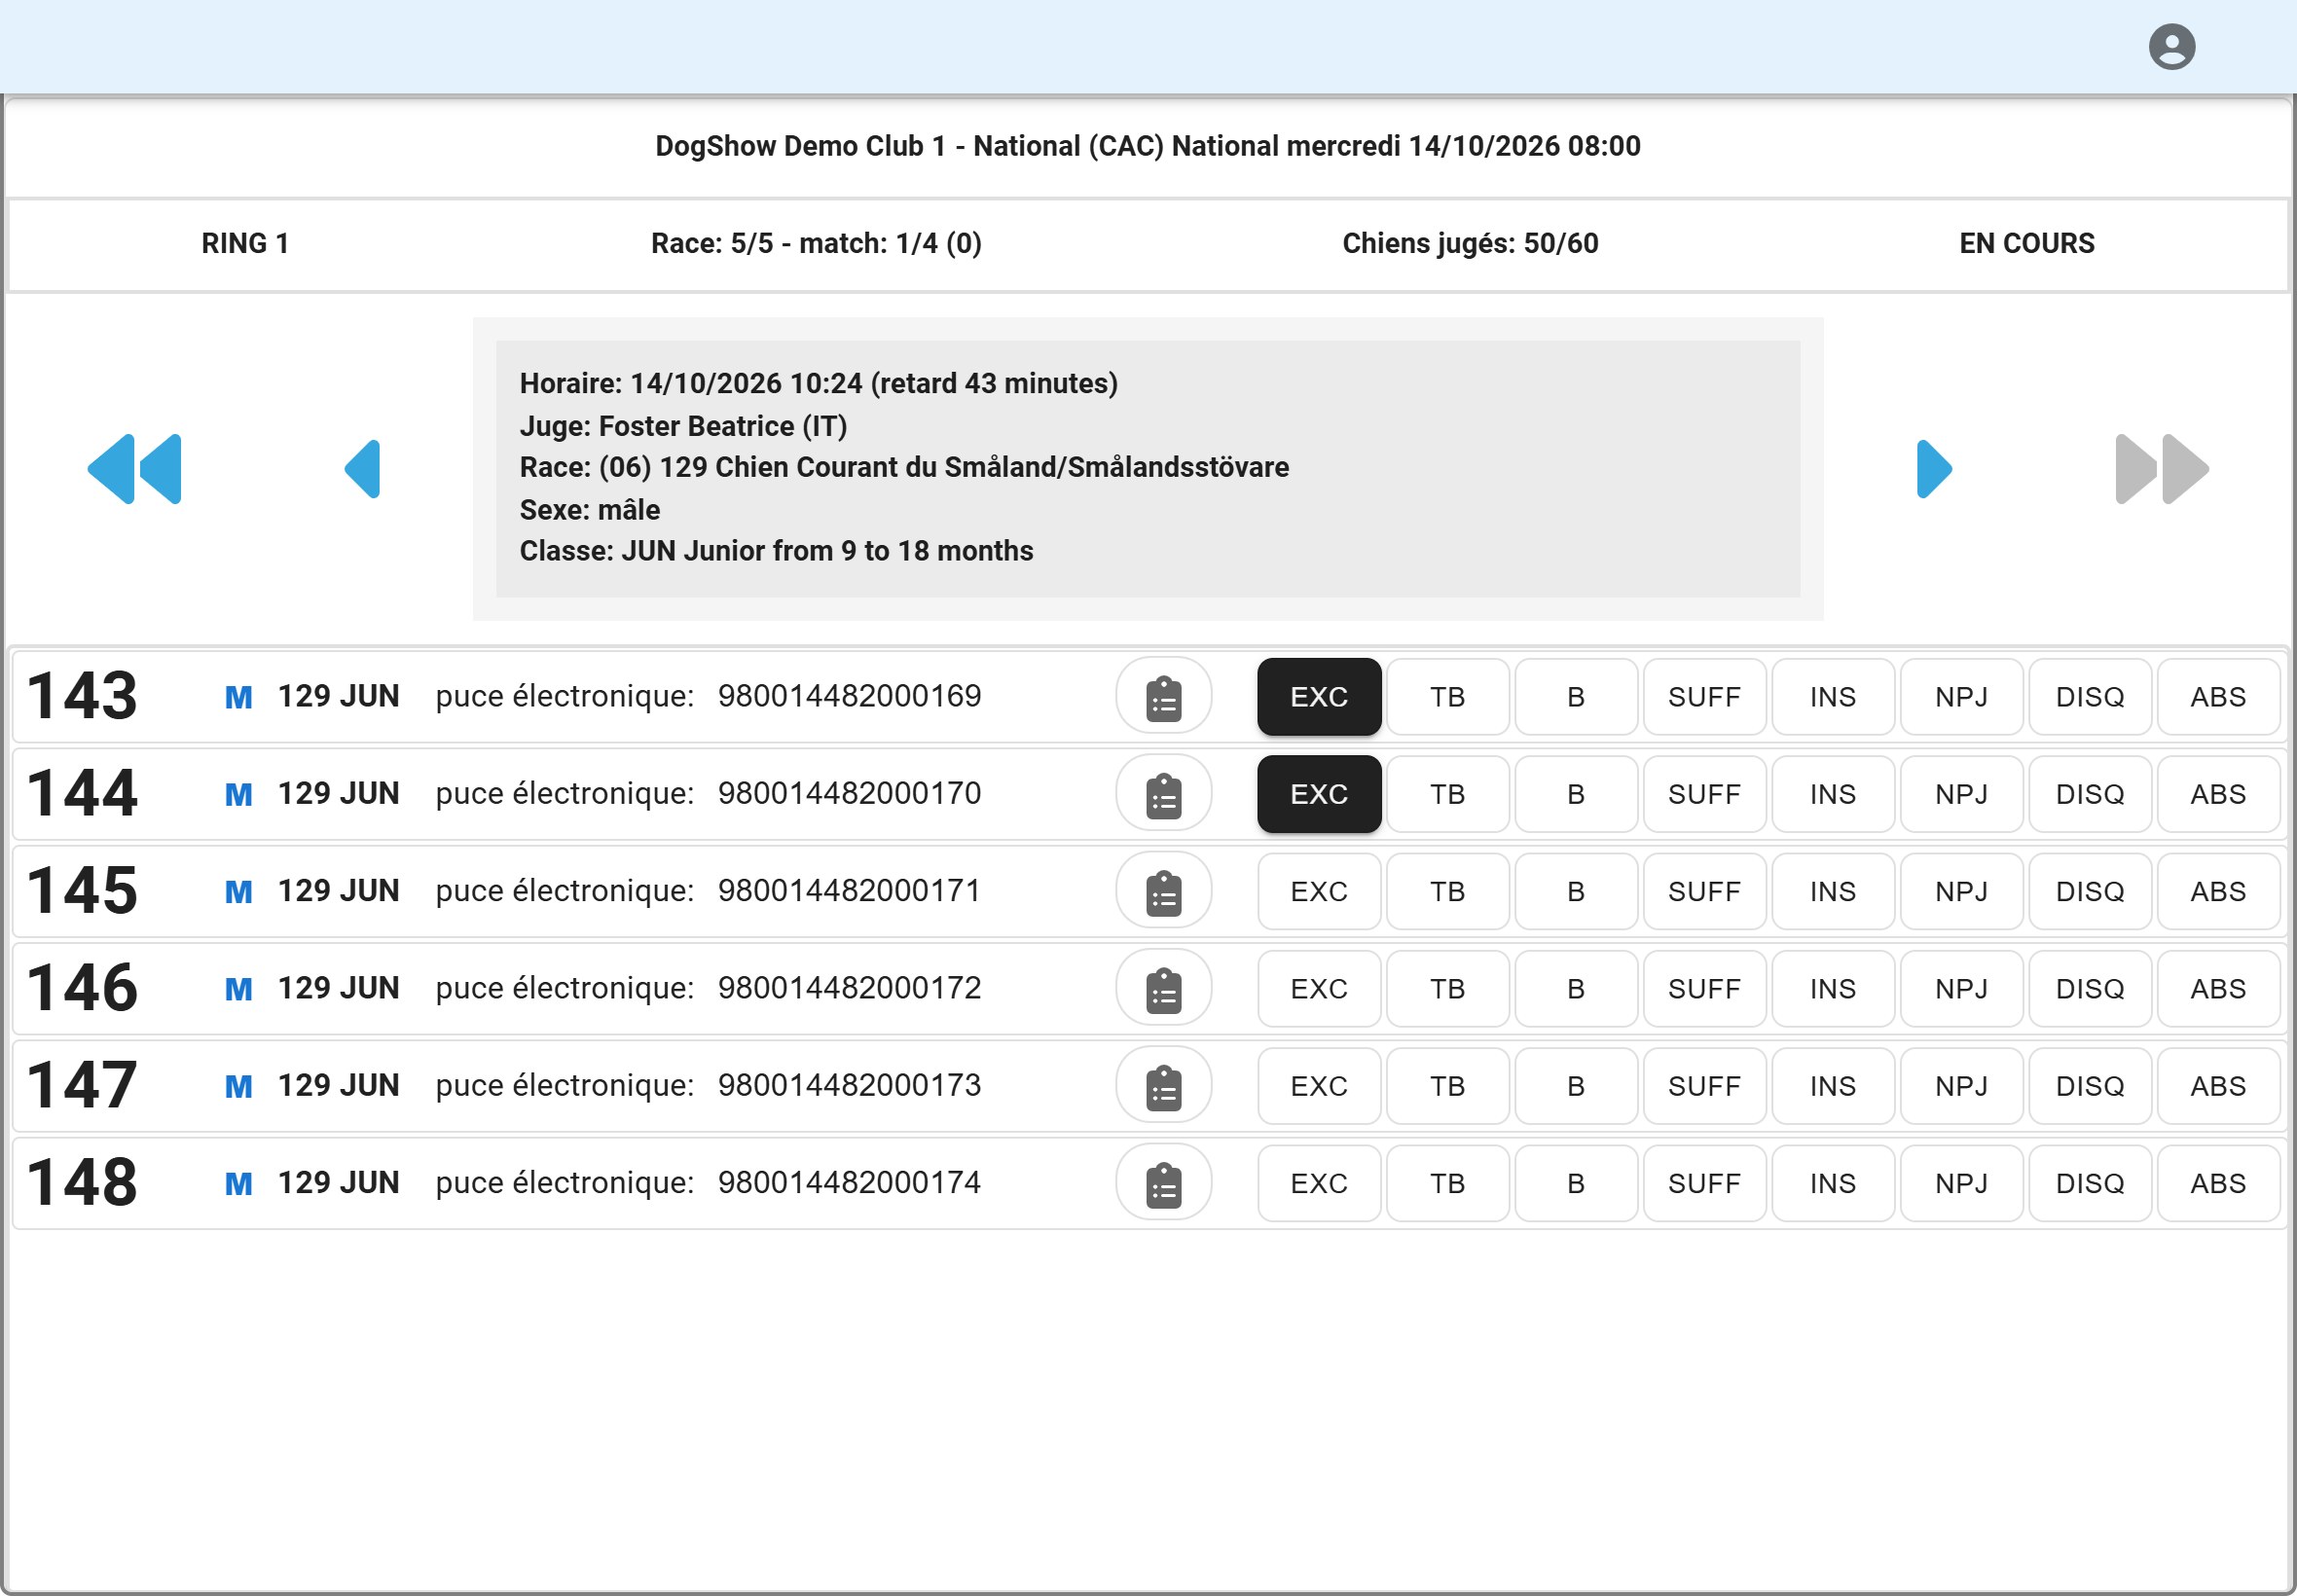Click the Horaire 10:24 delay line
Image resolution: width=2297 pixels, height=1596 pixels.
coord(818,383)
